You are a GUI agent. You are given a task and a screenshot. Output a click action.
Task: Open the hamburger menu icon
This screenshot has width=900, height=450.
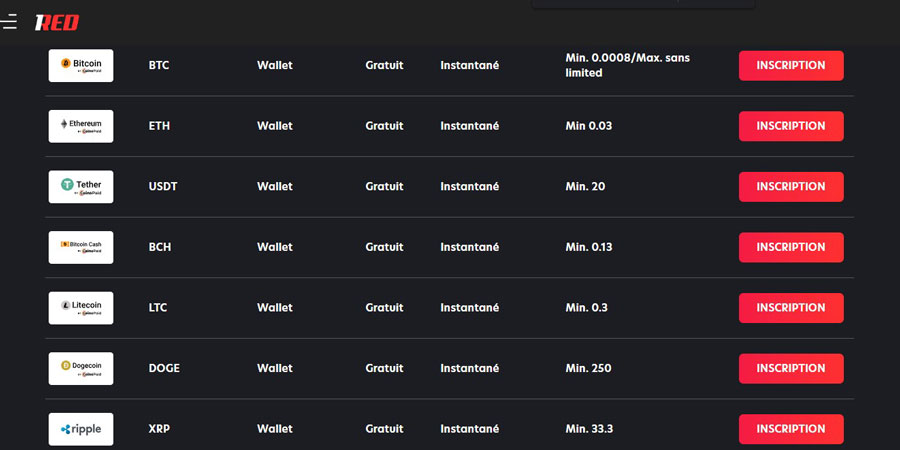pos(9,22)
